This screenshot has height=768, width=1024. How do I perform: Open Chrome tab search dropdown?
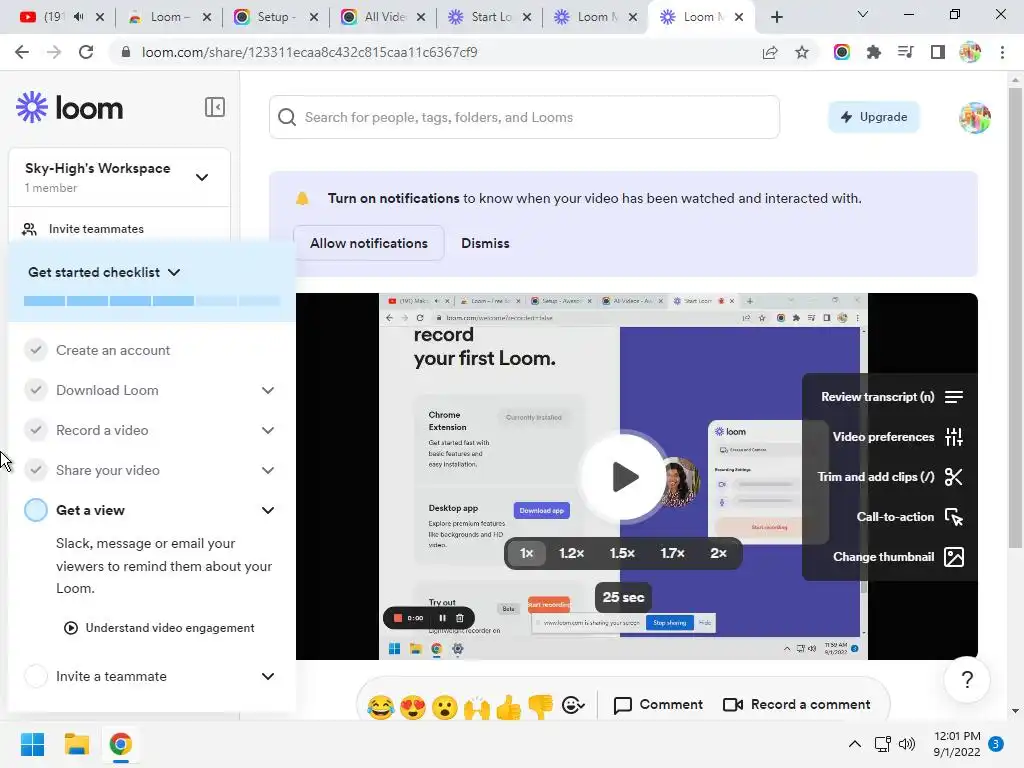click(863, 14)
